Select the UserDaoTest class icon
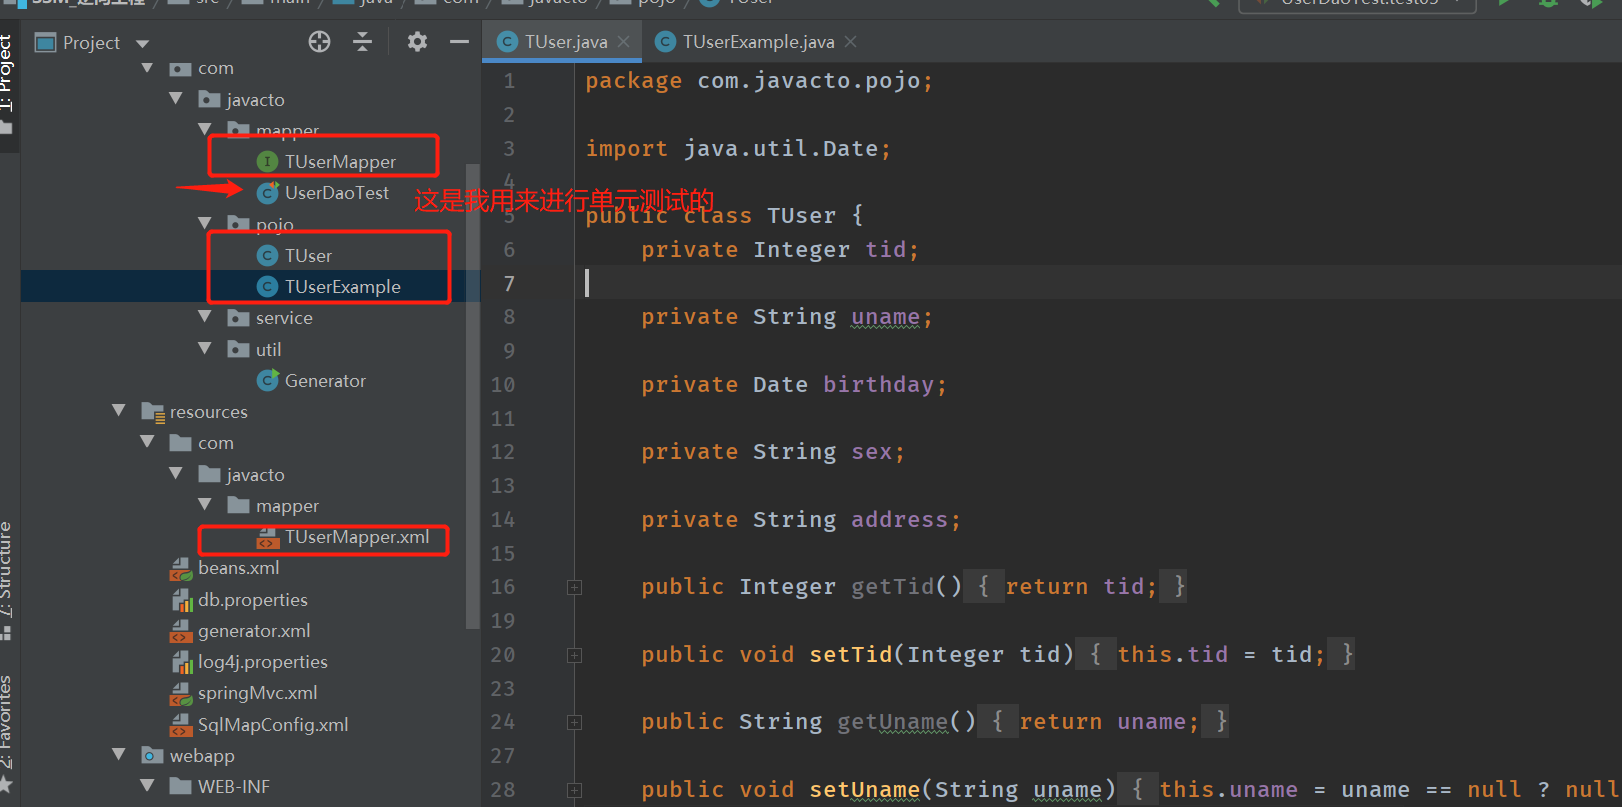 [x=267, y=192]
